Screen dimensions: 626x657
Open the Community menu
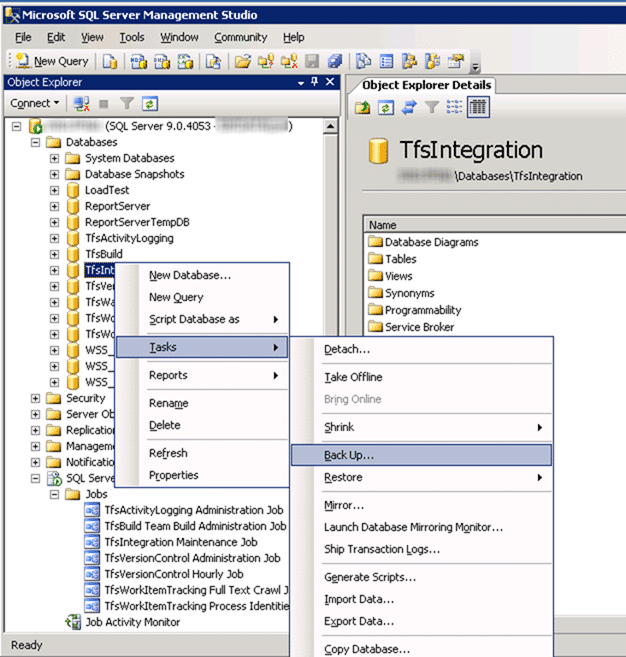point(241,37)
